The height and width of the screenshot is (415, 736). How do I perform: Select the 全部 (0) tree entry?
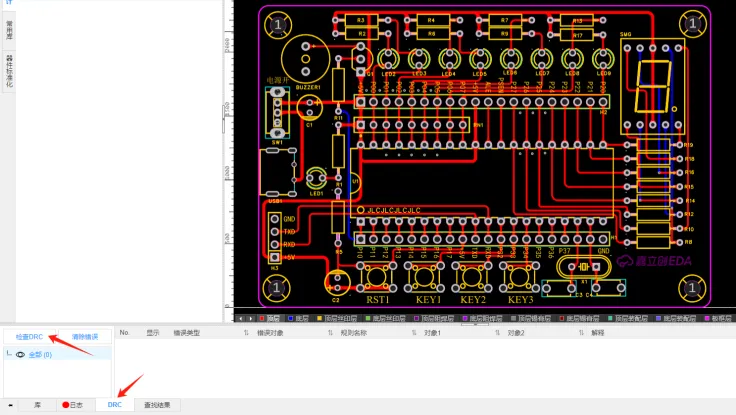(x=40, y=354)
